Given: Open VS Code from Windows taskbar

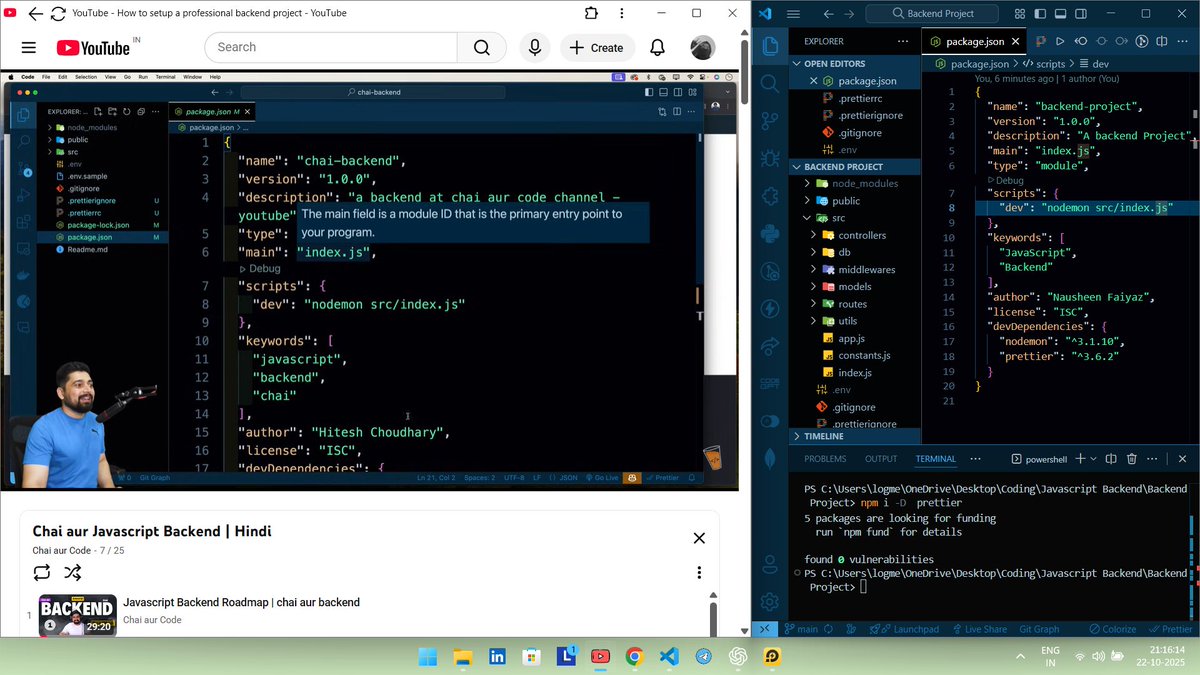Looking at the screenshot, I should (669, 657).
